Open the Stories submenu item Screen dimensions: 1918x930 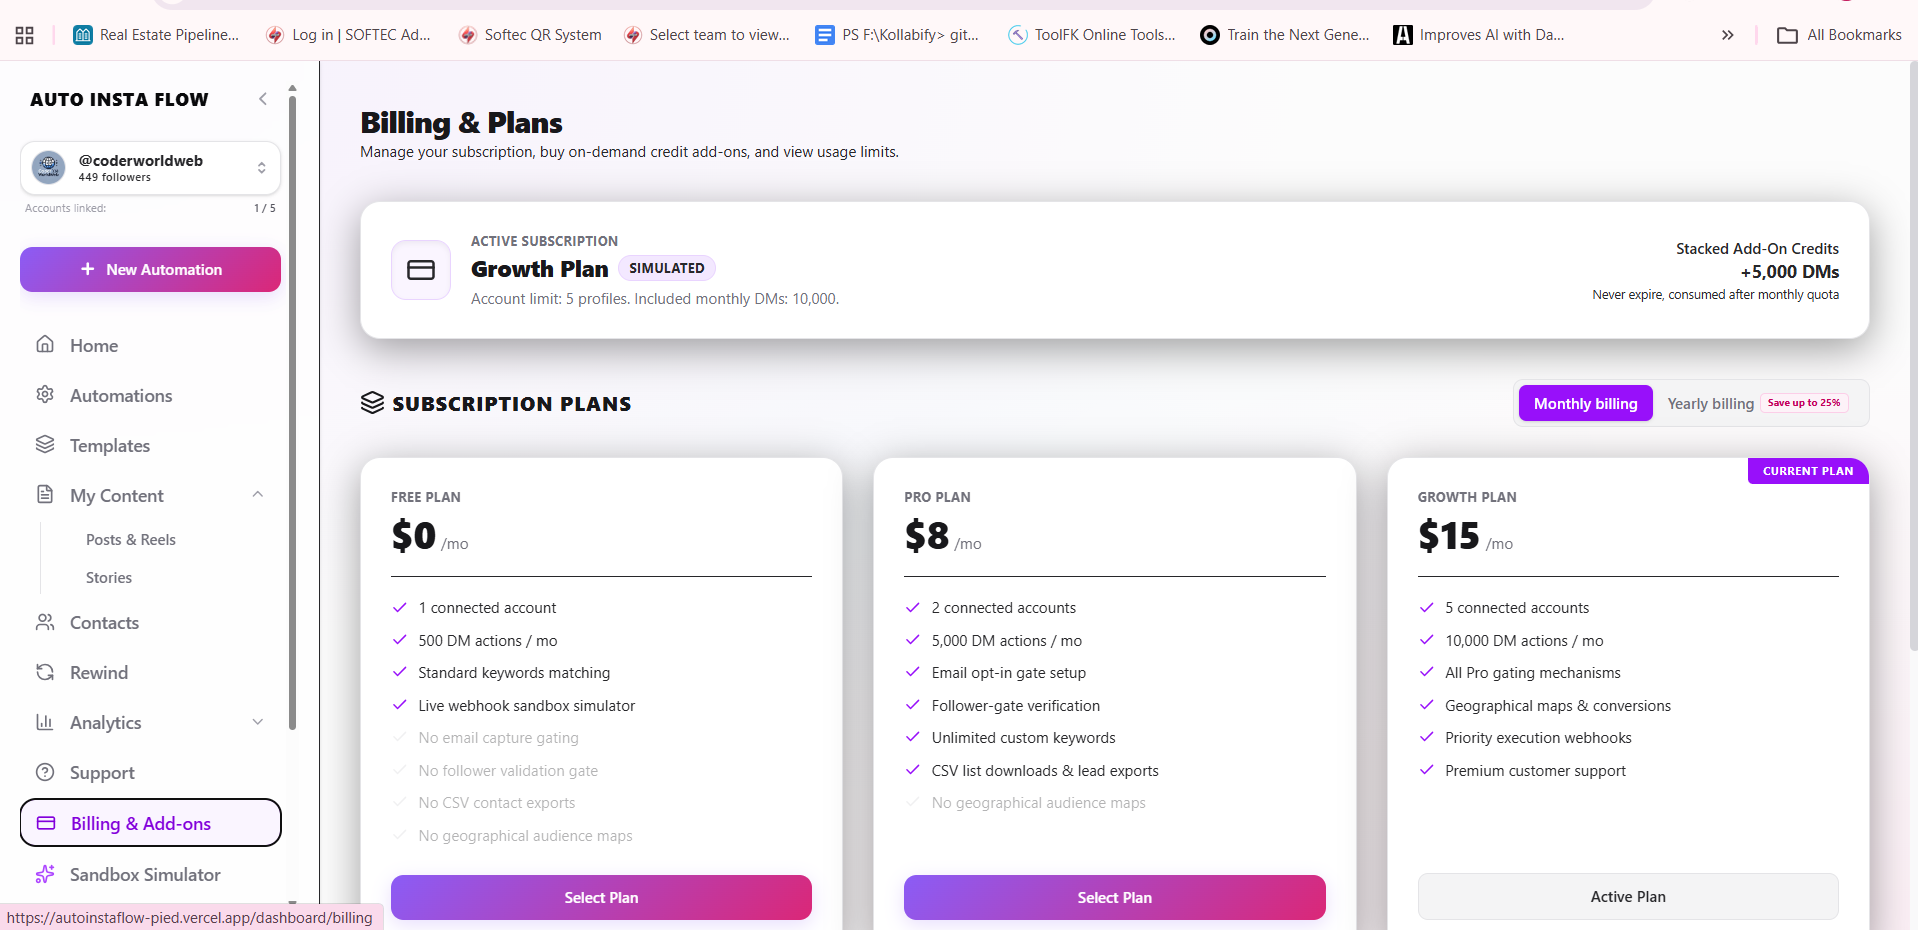(109, 577)
